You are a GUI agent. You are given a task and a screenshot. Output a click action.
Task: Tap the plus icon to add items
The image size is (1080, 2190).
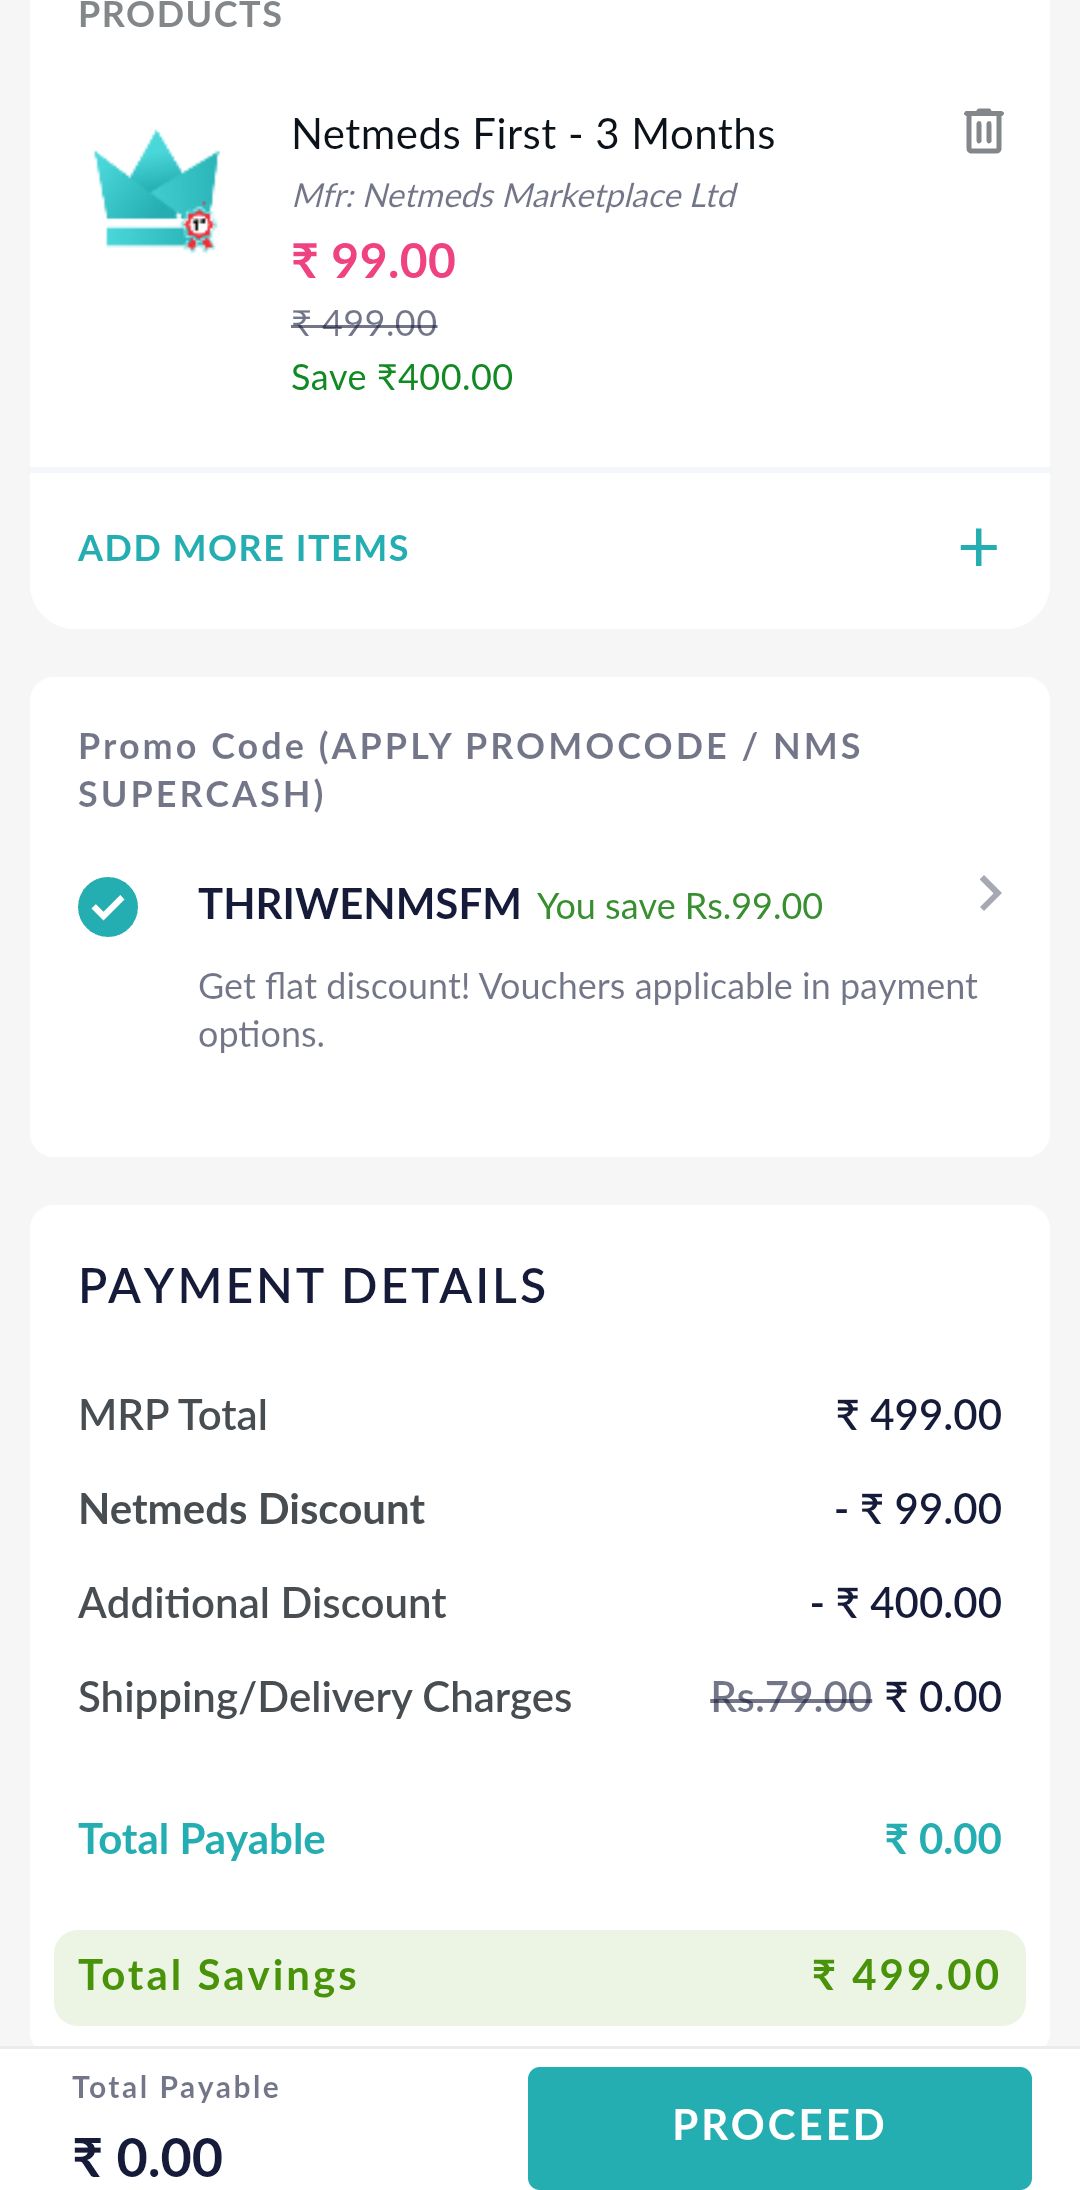coord(978,548)
